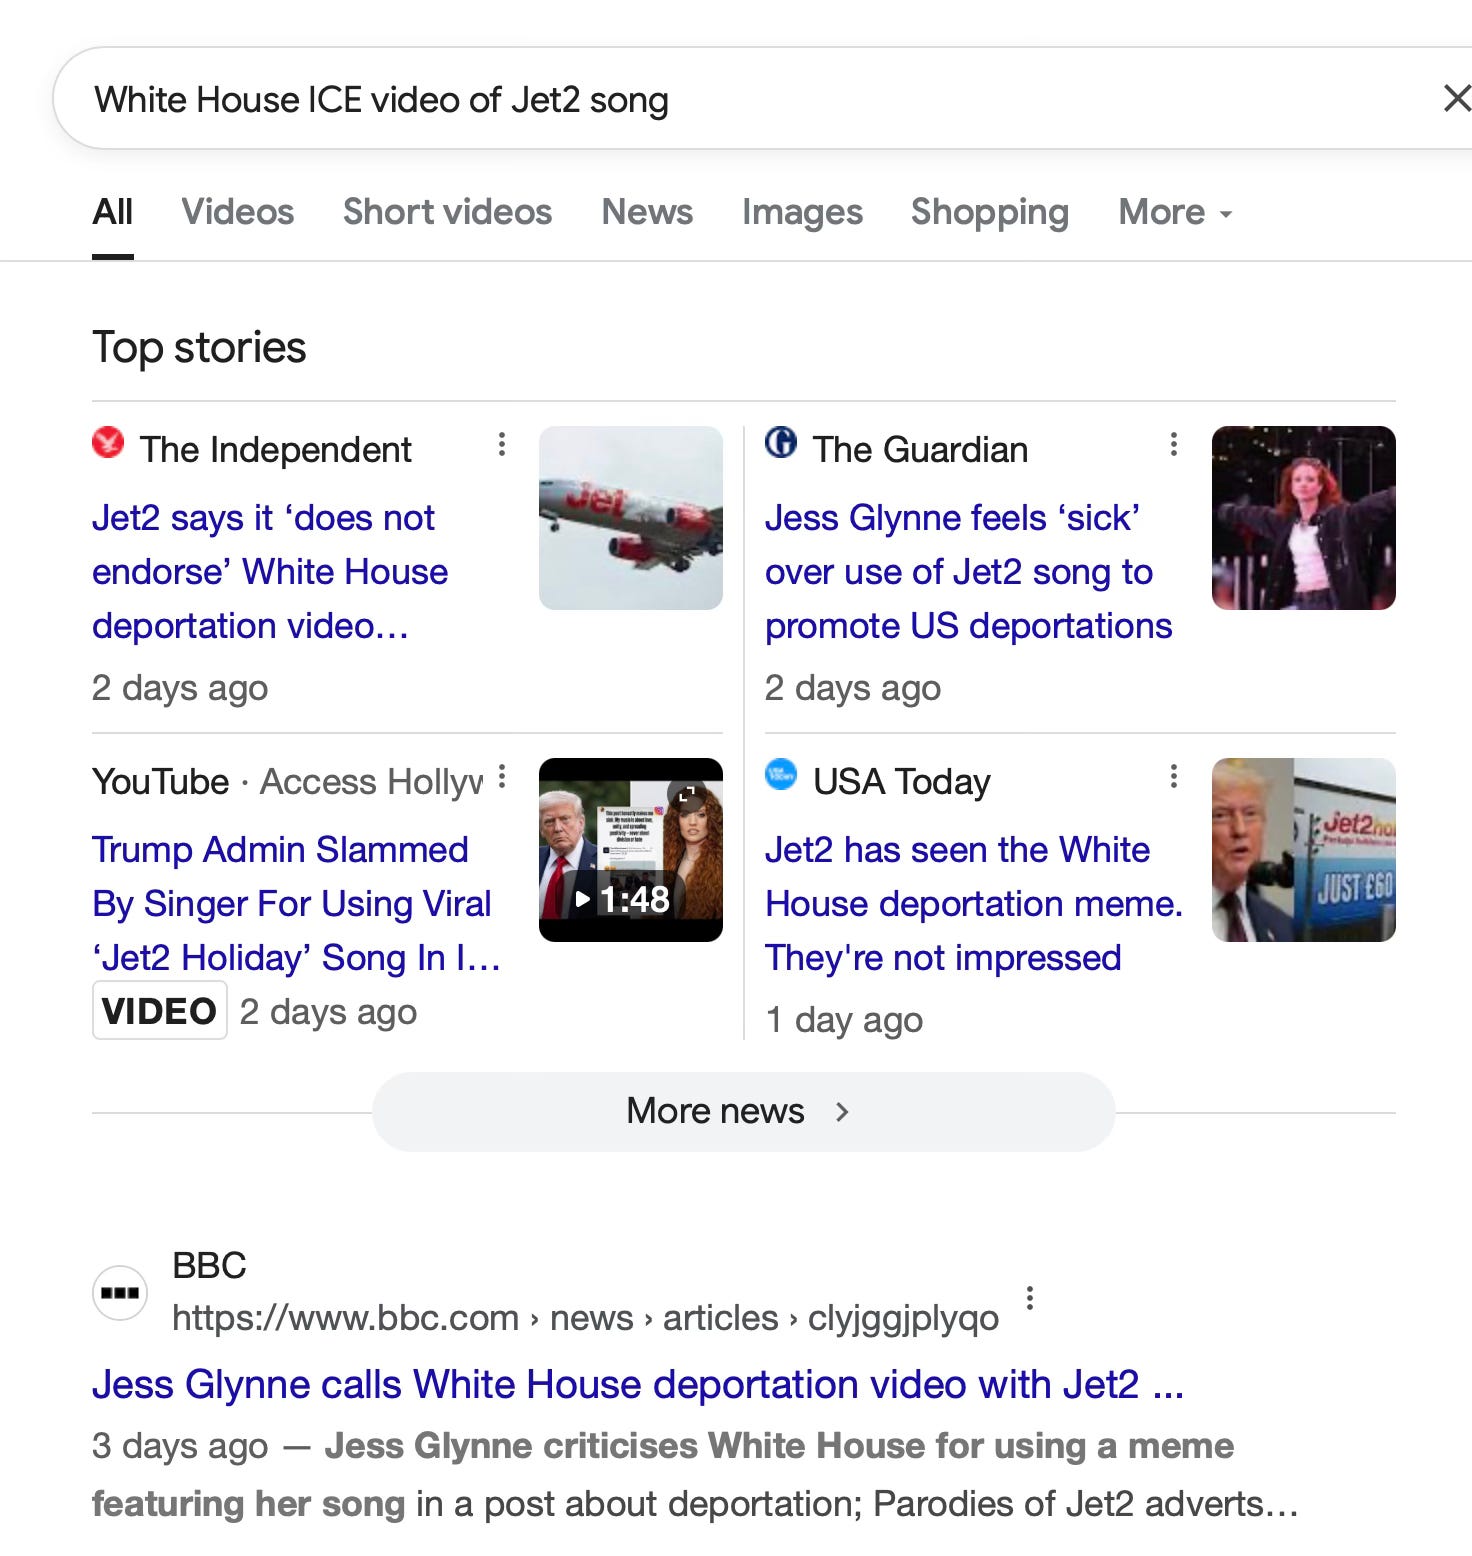This screenshot has width=1472, height=1556.
Task: Click the More news button
Action: pos(743,1111)
